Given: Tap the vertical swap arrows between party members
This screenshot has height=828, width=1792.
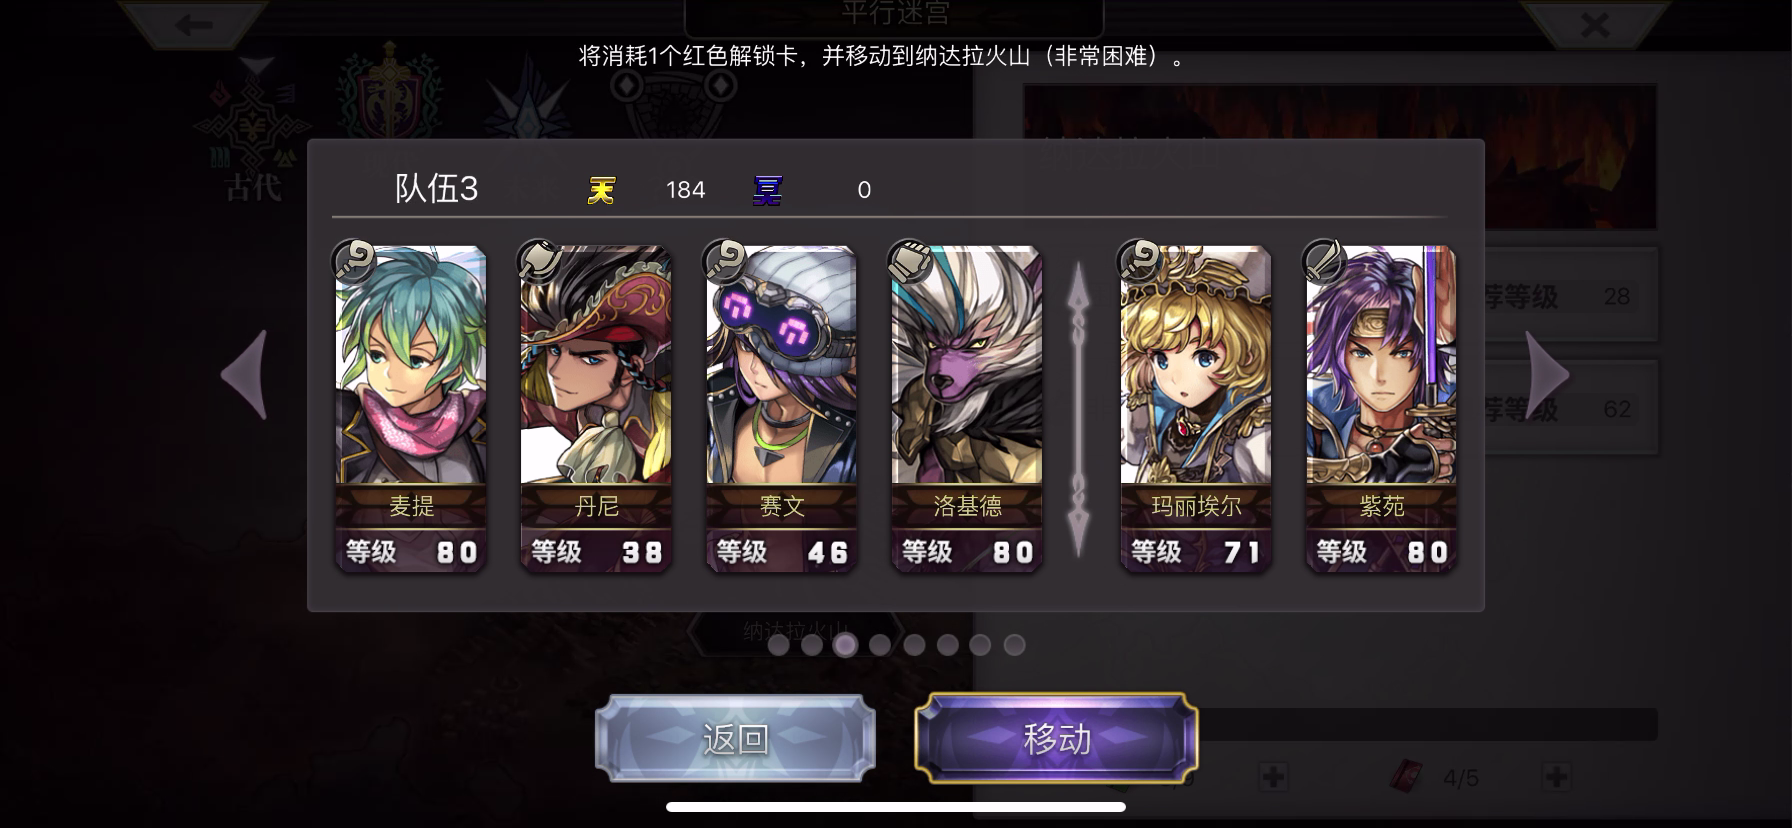Looking at the screenshot, I should 1078,408.
